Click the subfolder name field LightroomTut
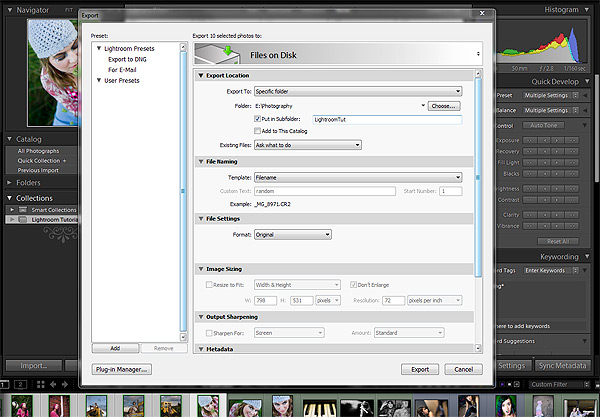The image size is (600, 417). [x=387, y=120]
